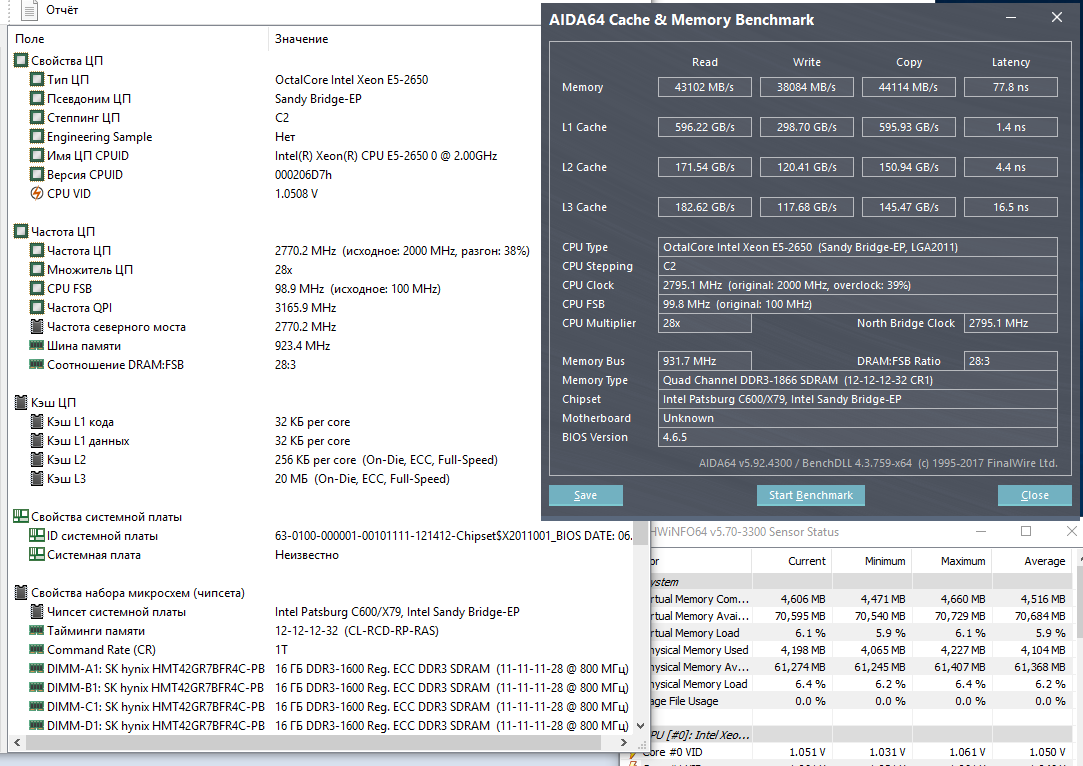Click the Start Benchmark button

[811, 495]
